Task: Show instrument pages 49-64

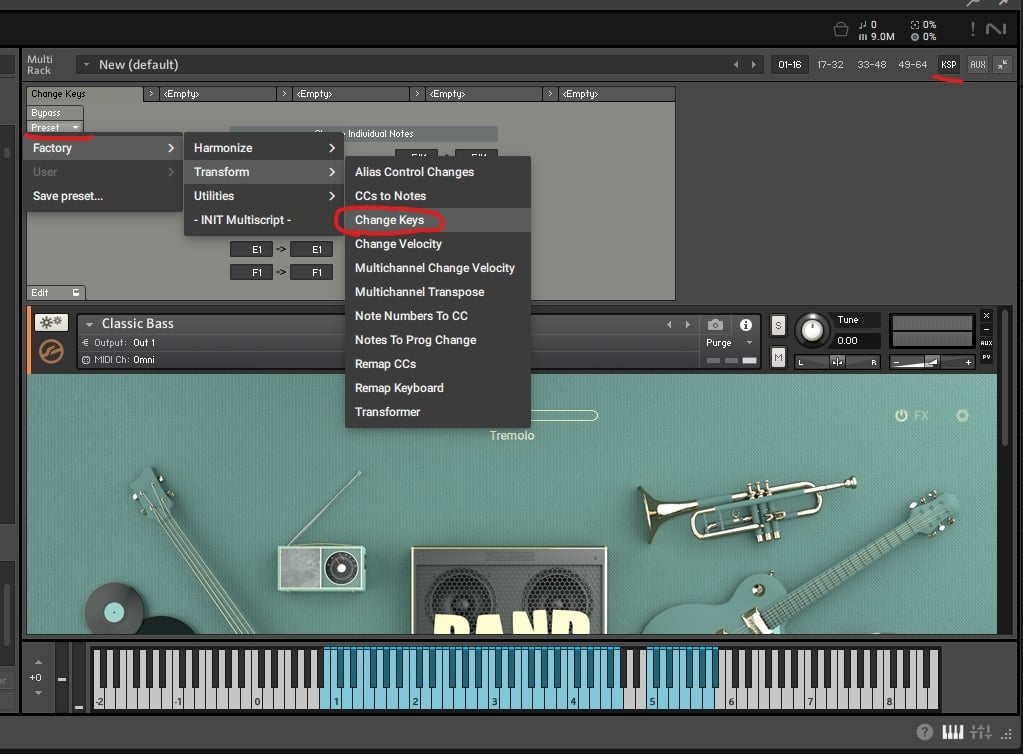Action: [912, 65]
